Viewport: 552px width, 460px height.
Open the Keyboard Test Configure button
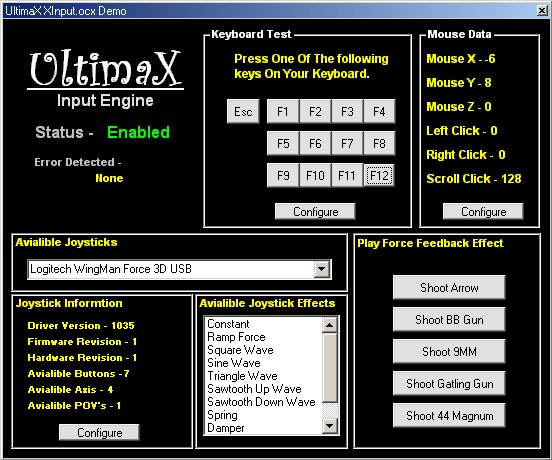(315, 212)
